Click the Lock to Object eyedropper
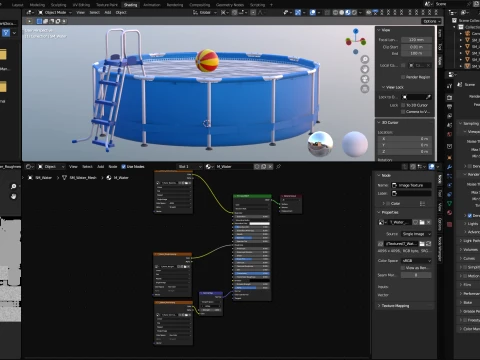This screenshot has height=360, width=480. tap(428, 97)
